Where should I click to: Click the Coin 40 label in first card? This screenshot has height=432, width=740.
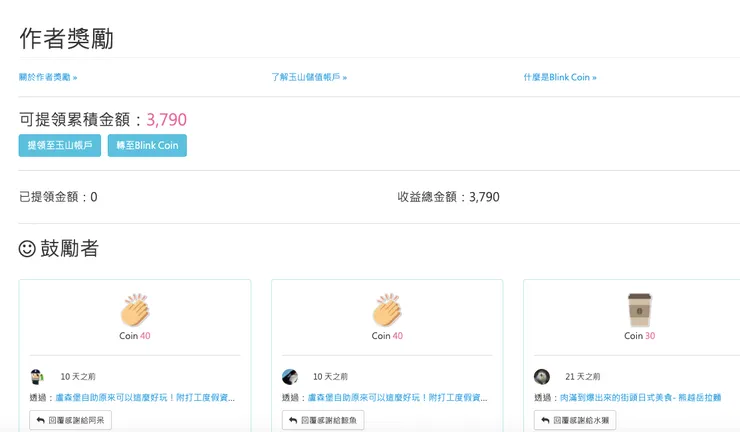tap(135, 336)
